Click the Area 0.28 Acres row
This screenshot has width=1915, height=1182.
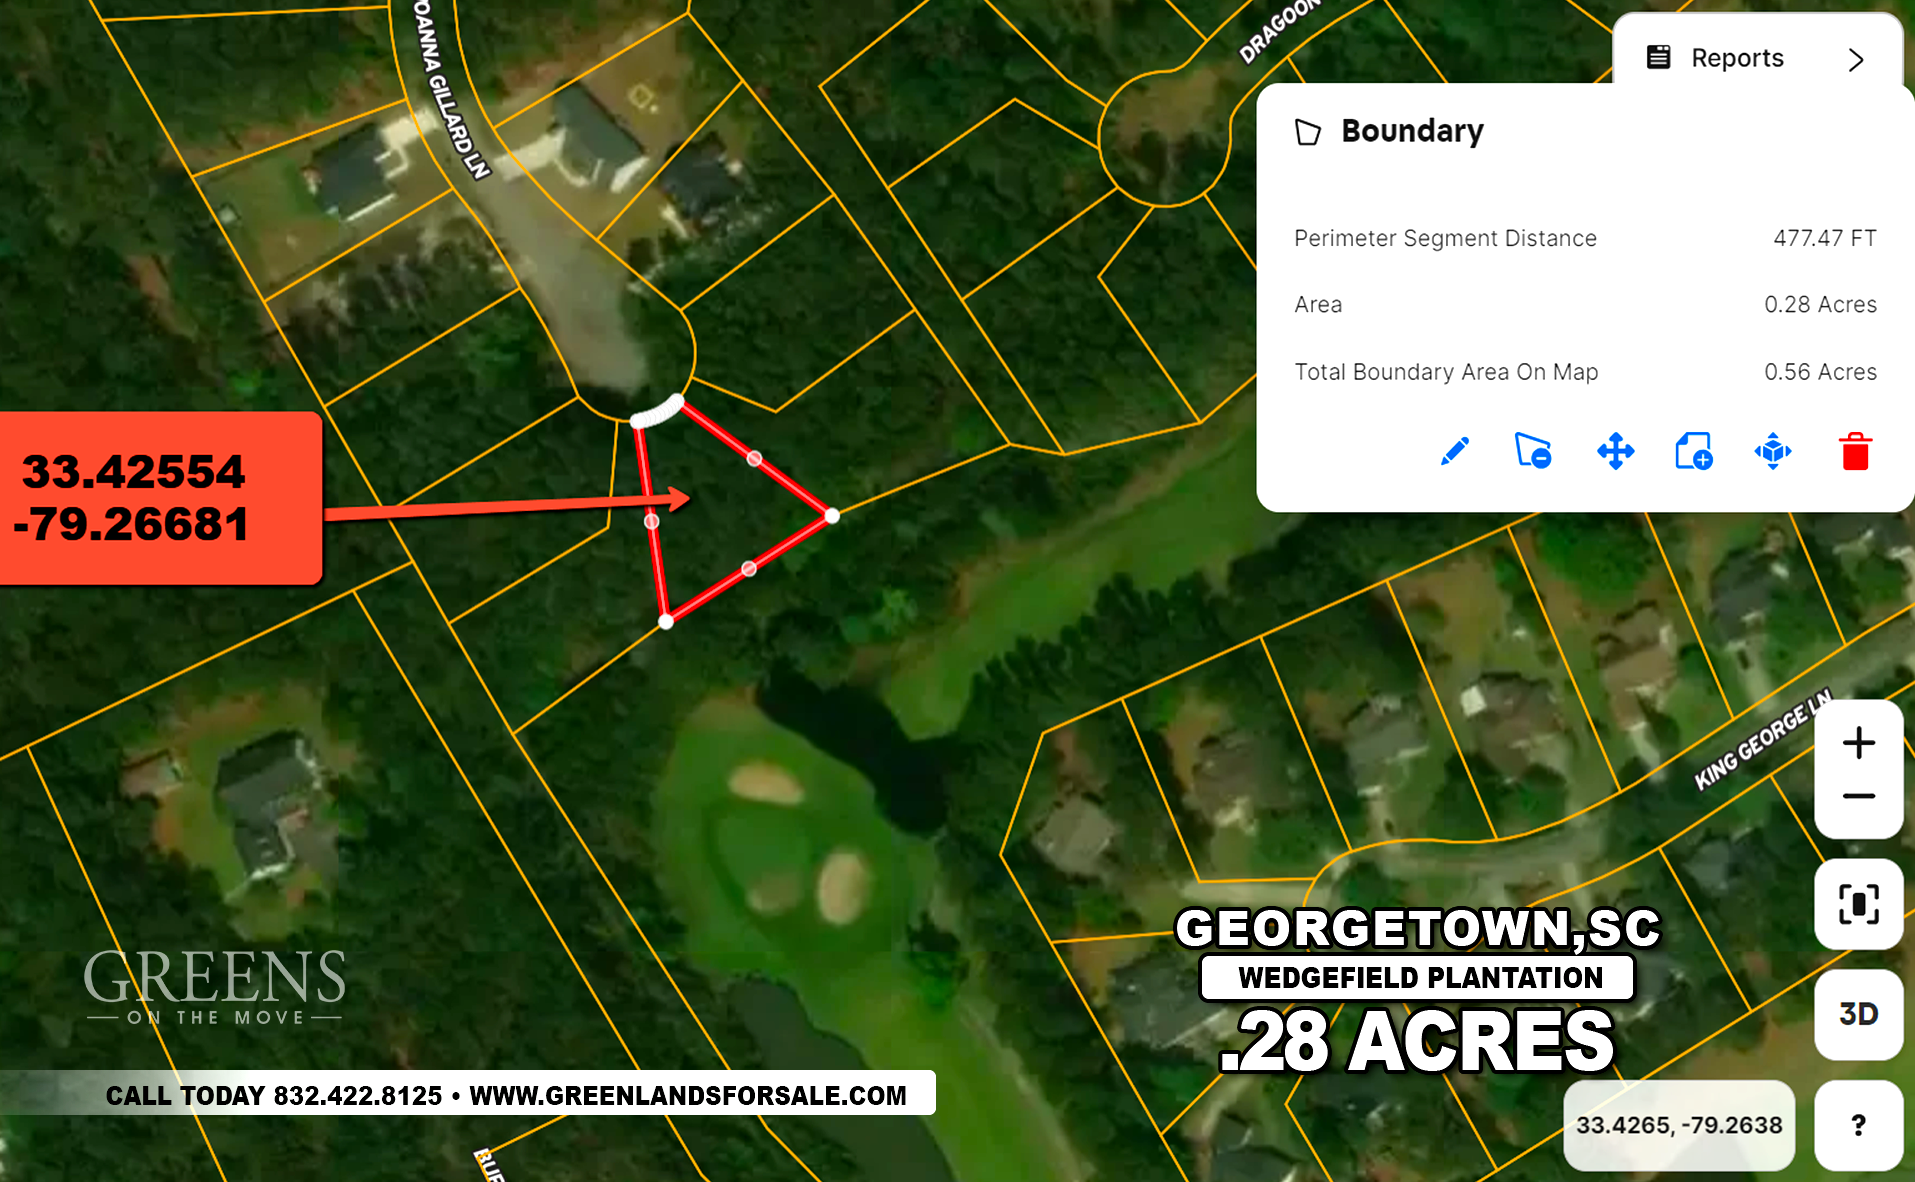[1585, 304]
